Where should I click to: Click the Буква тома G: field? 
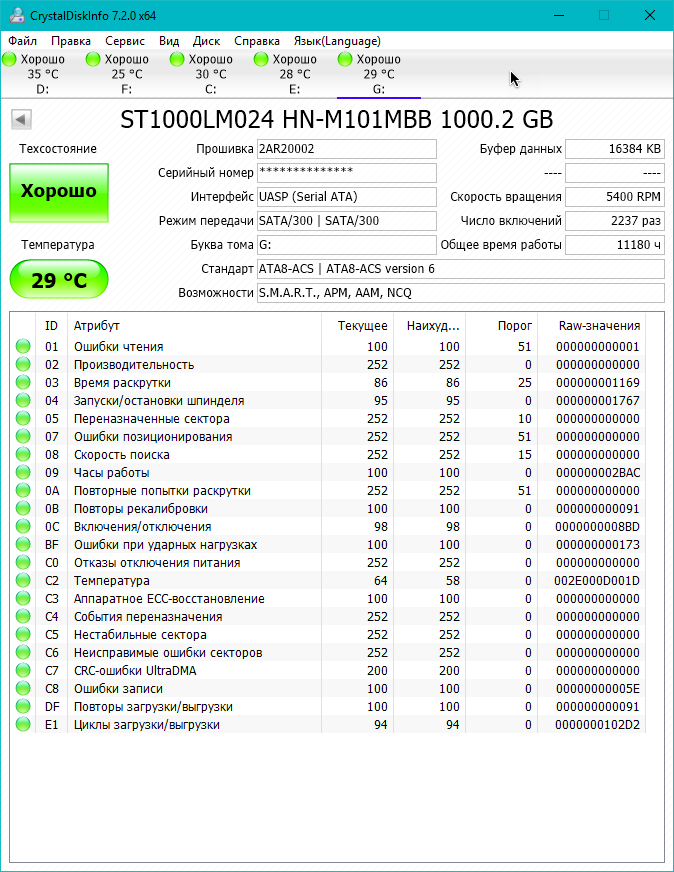coord(346,245)
